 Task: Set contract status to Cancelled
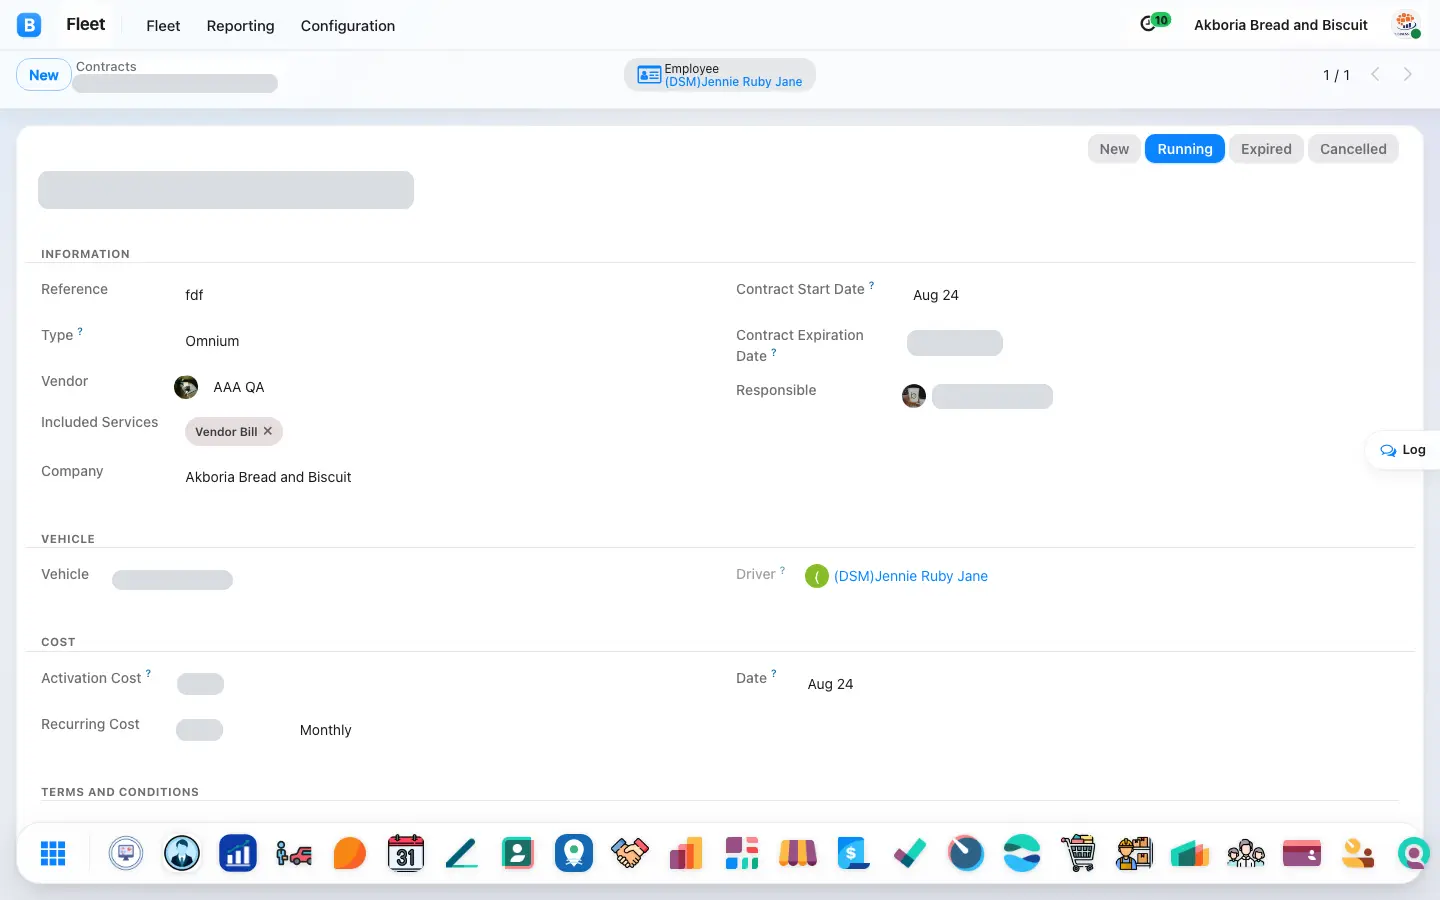tap(1353, 149)
